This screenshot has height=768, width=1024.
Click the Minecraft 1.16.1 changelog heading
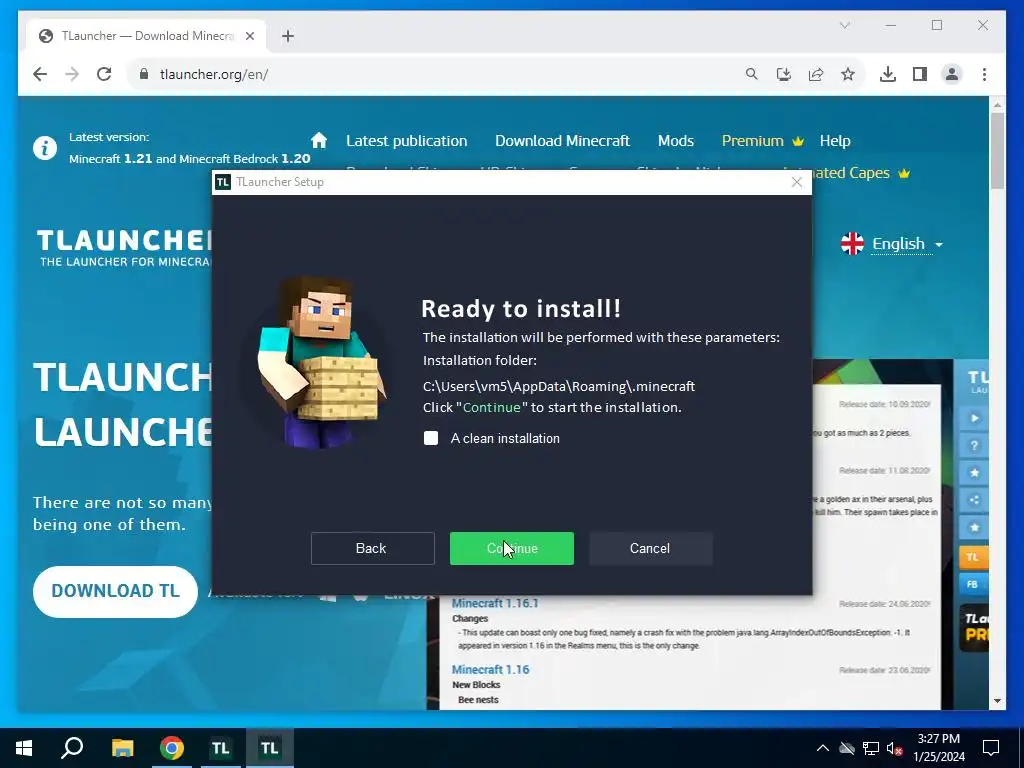(x=495, y=603)
